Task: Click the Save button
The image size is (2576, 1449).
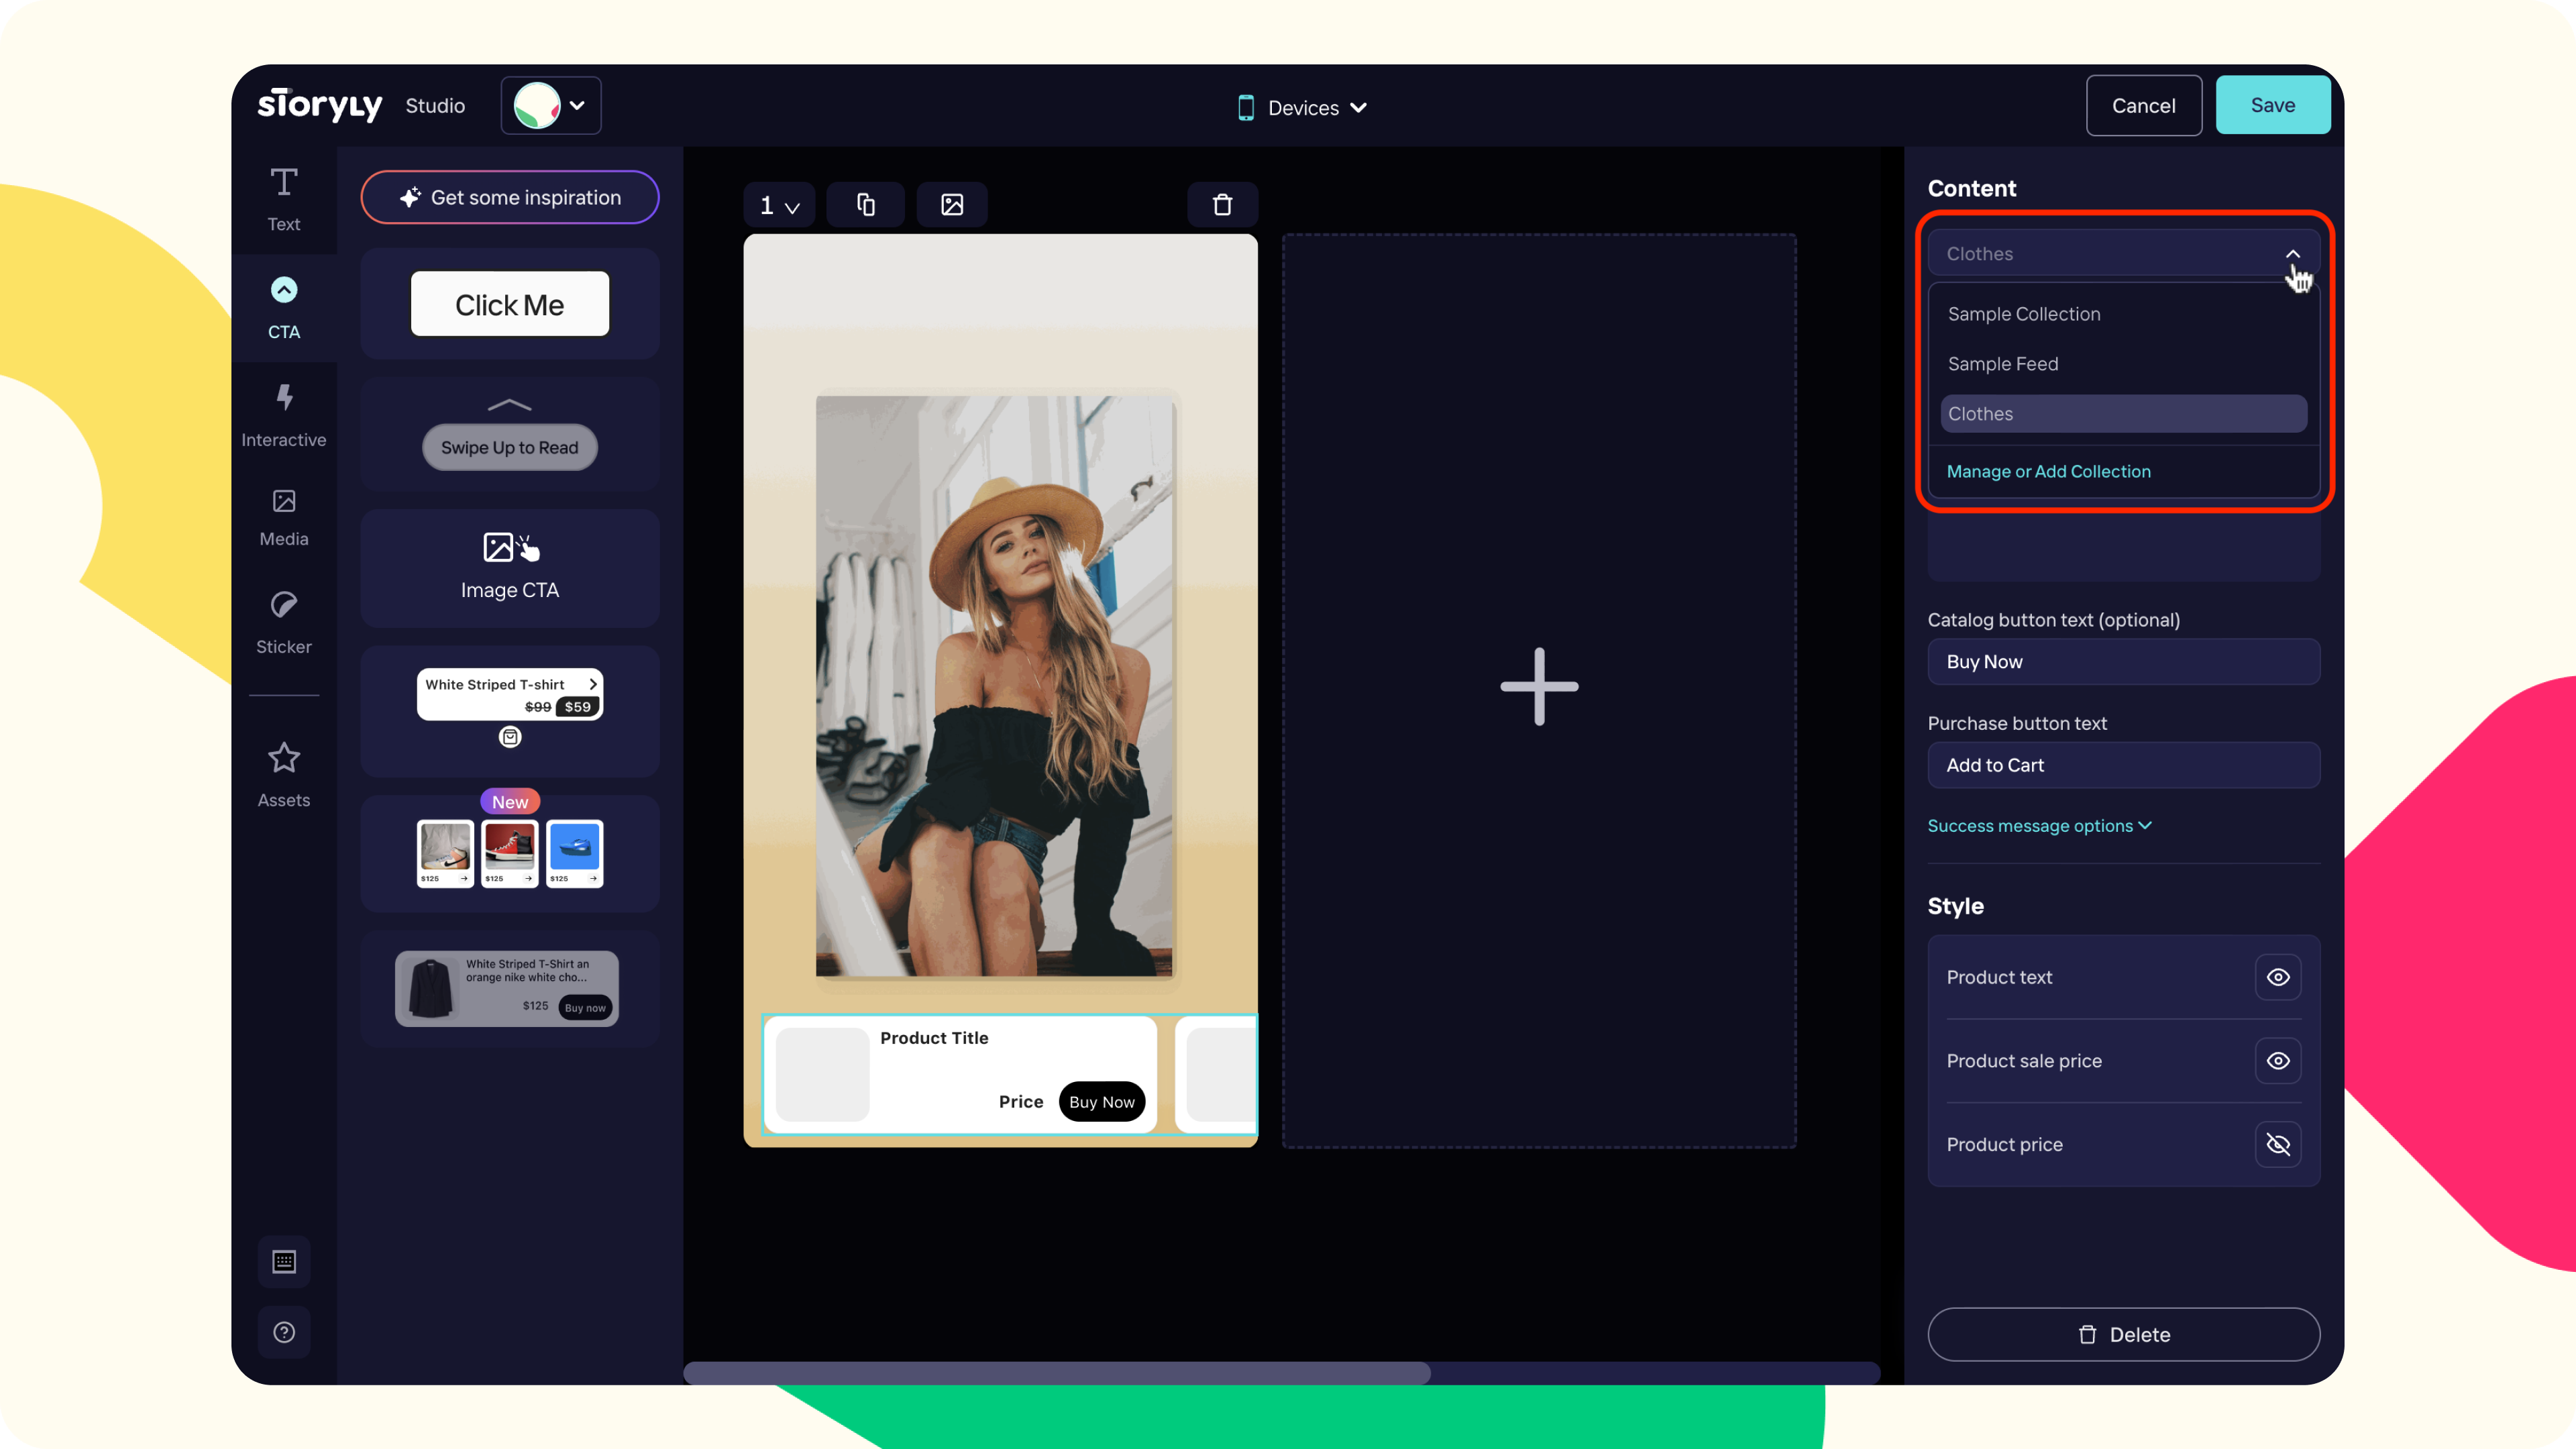Action: [2272, 105]
